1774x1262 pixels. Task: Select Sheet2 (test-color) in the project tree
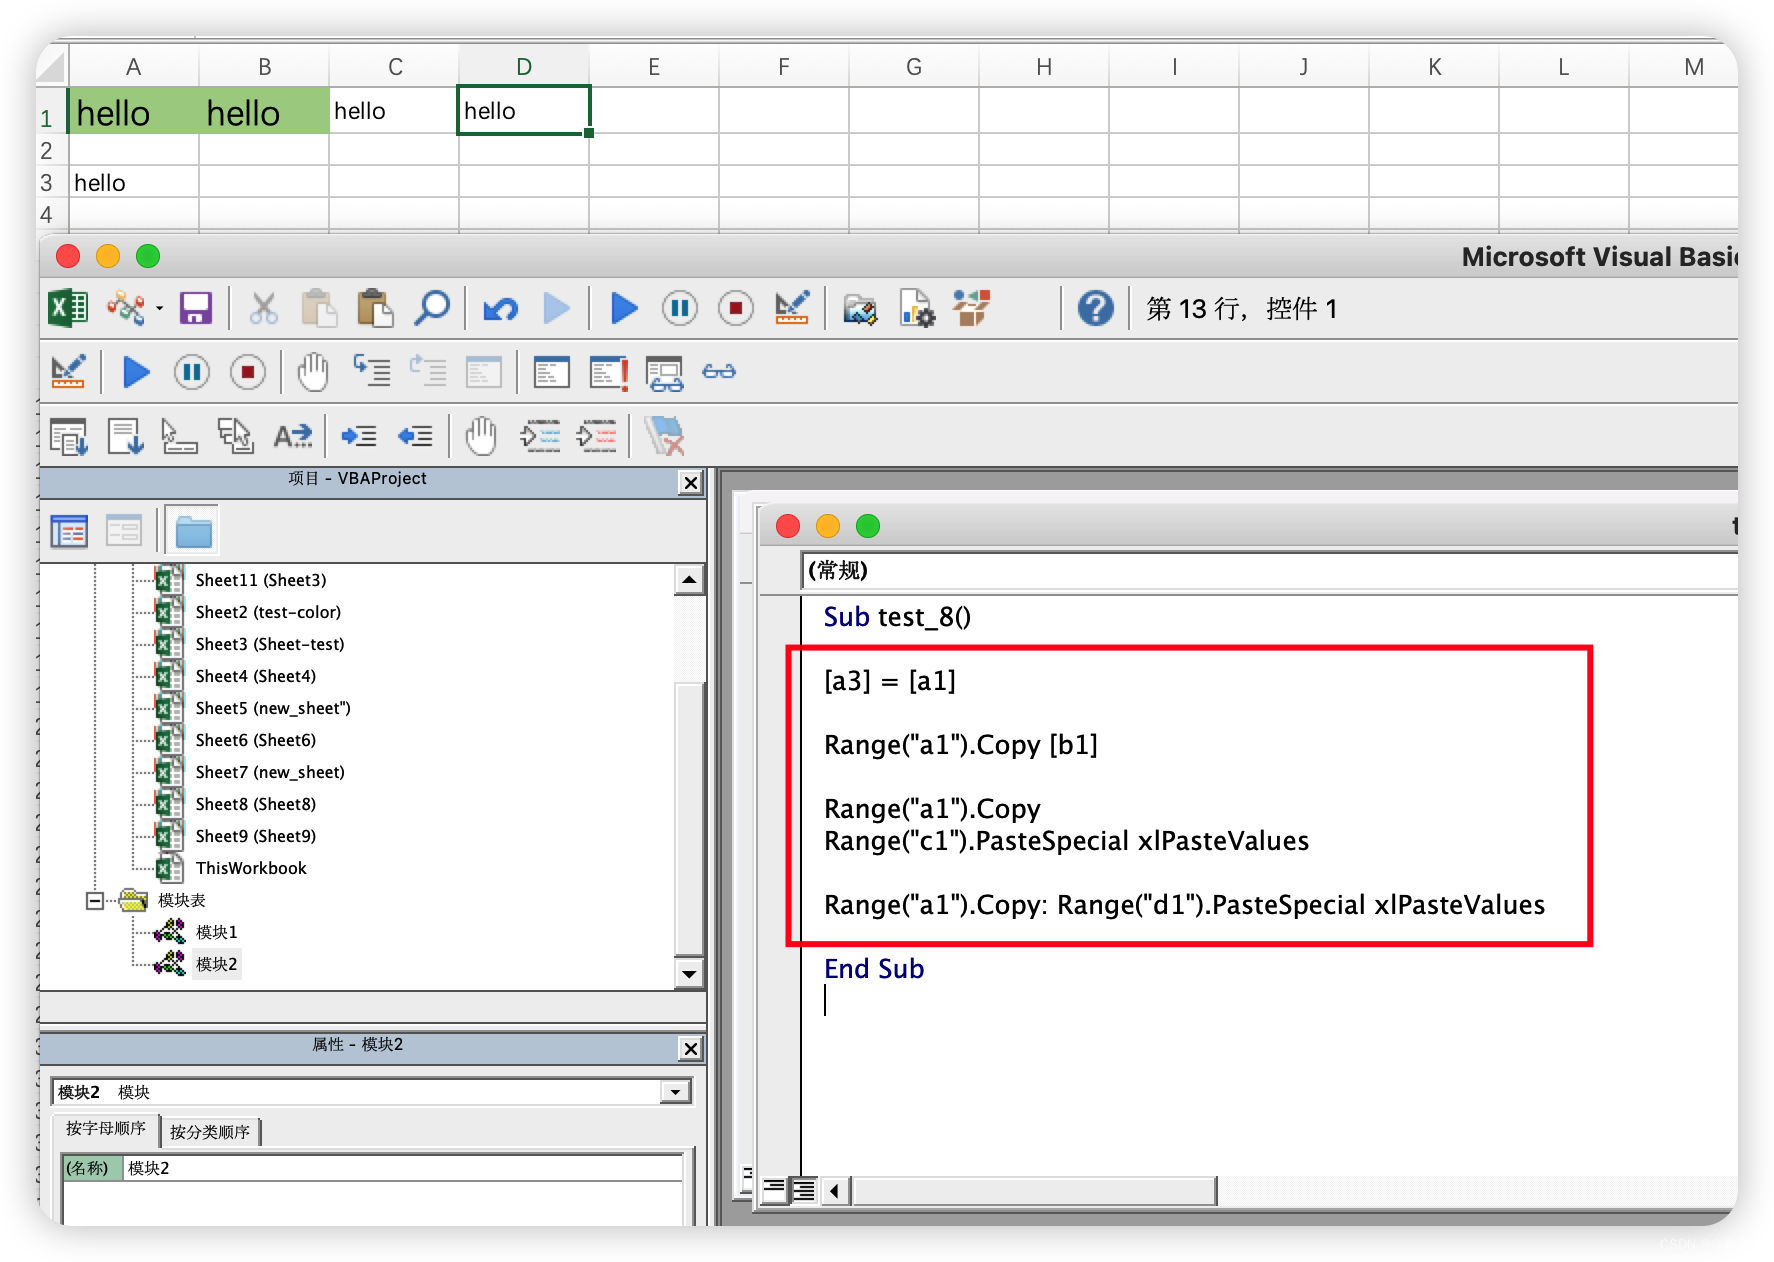268,612
